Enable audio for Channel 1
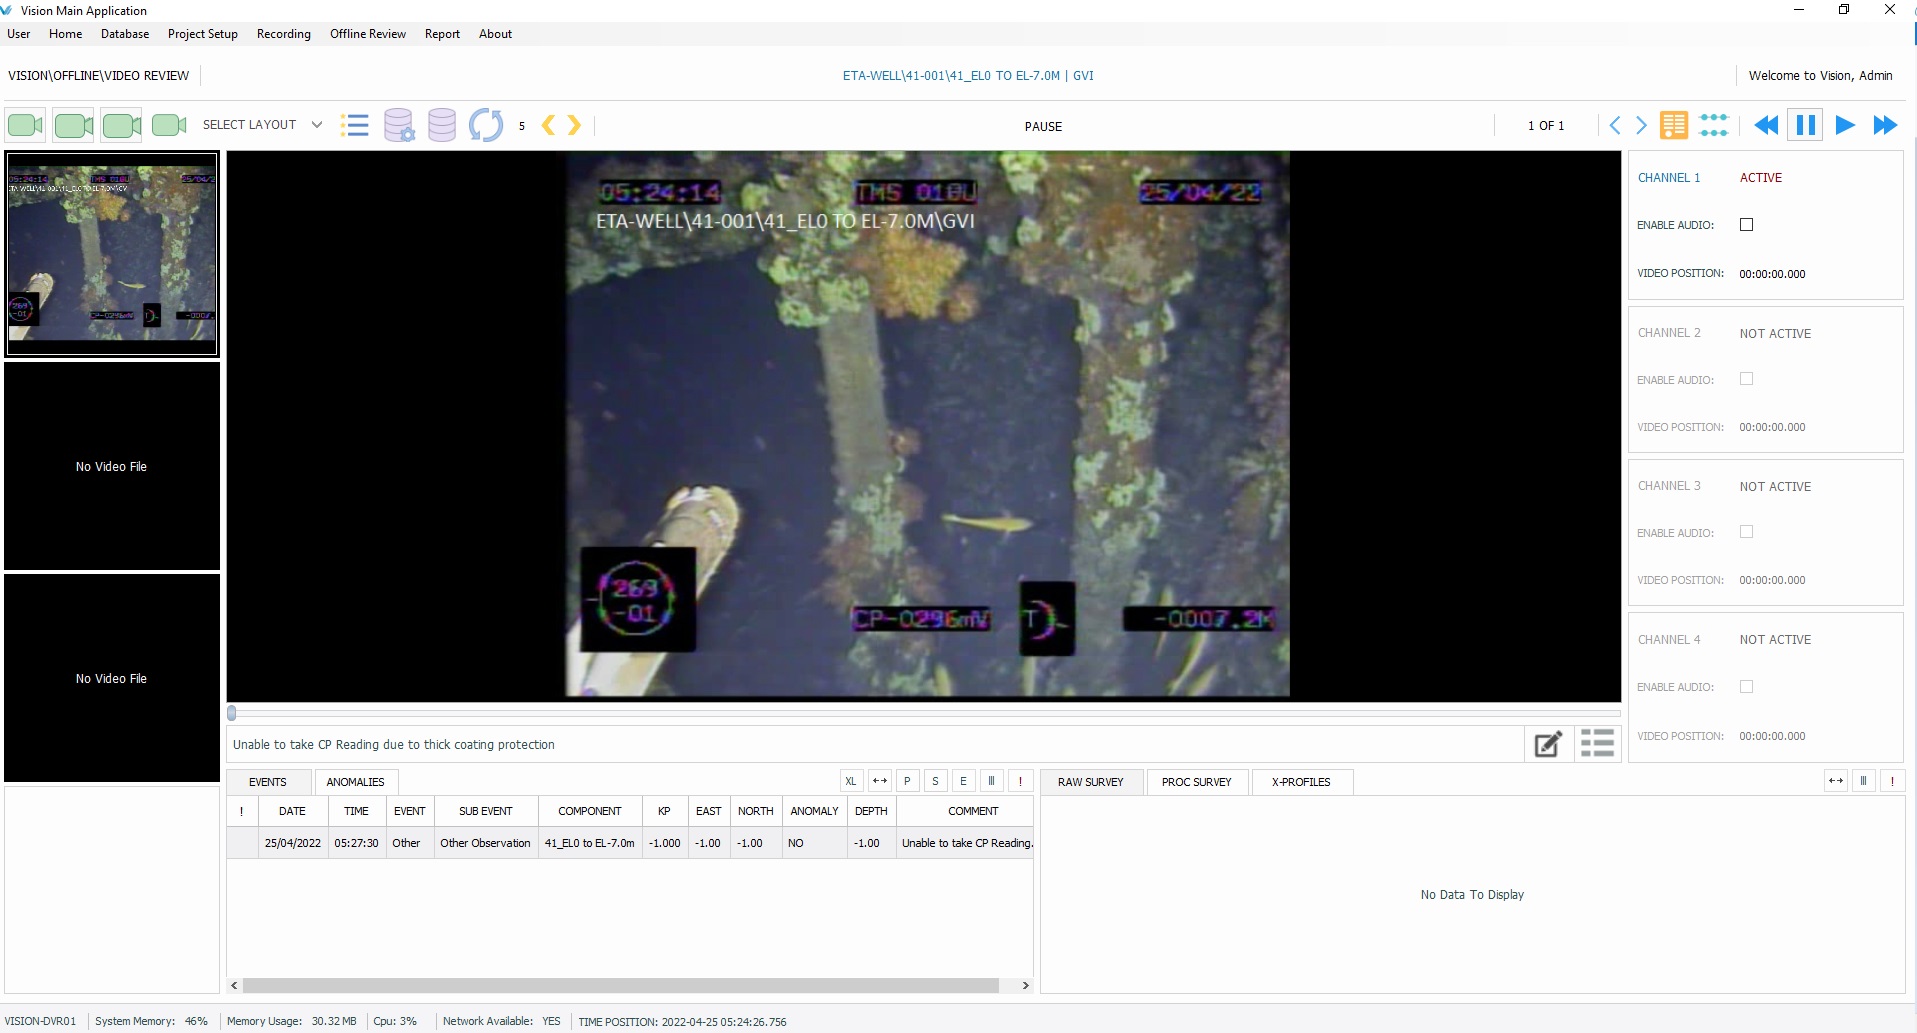1917x1033 pixels. click(1746, 225)
